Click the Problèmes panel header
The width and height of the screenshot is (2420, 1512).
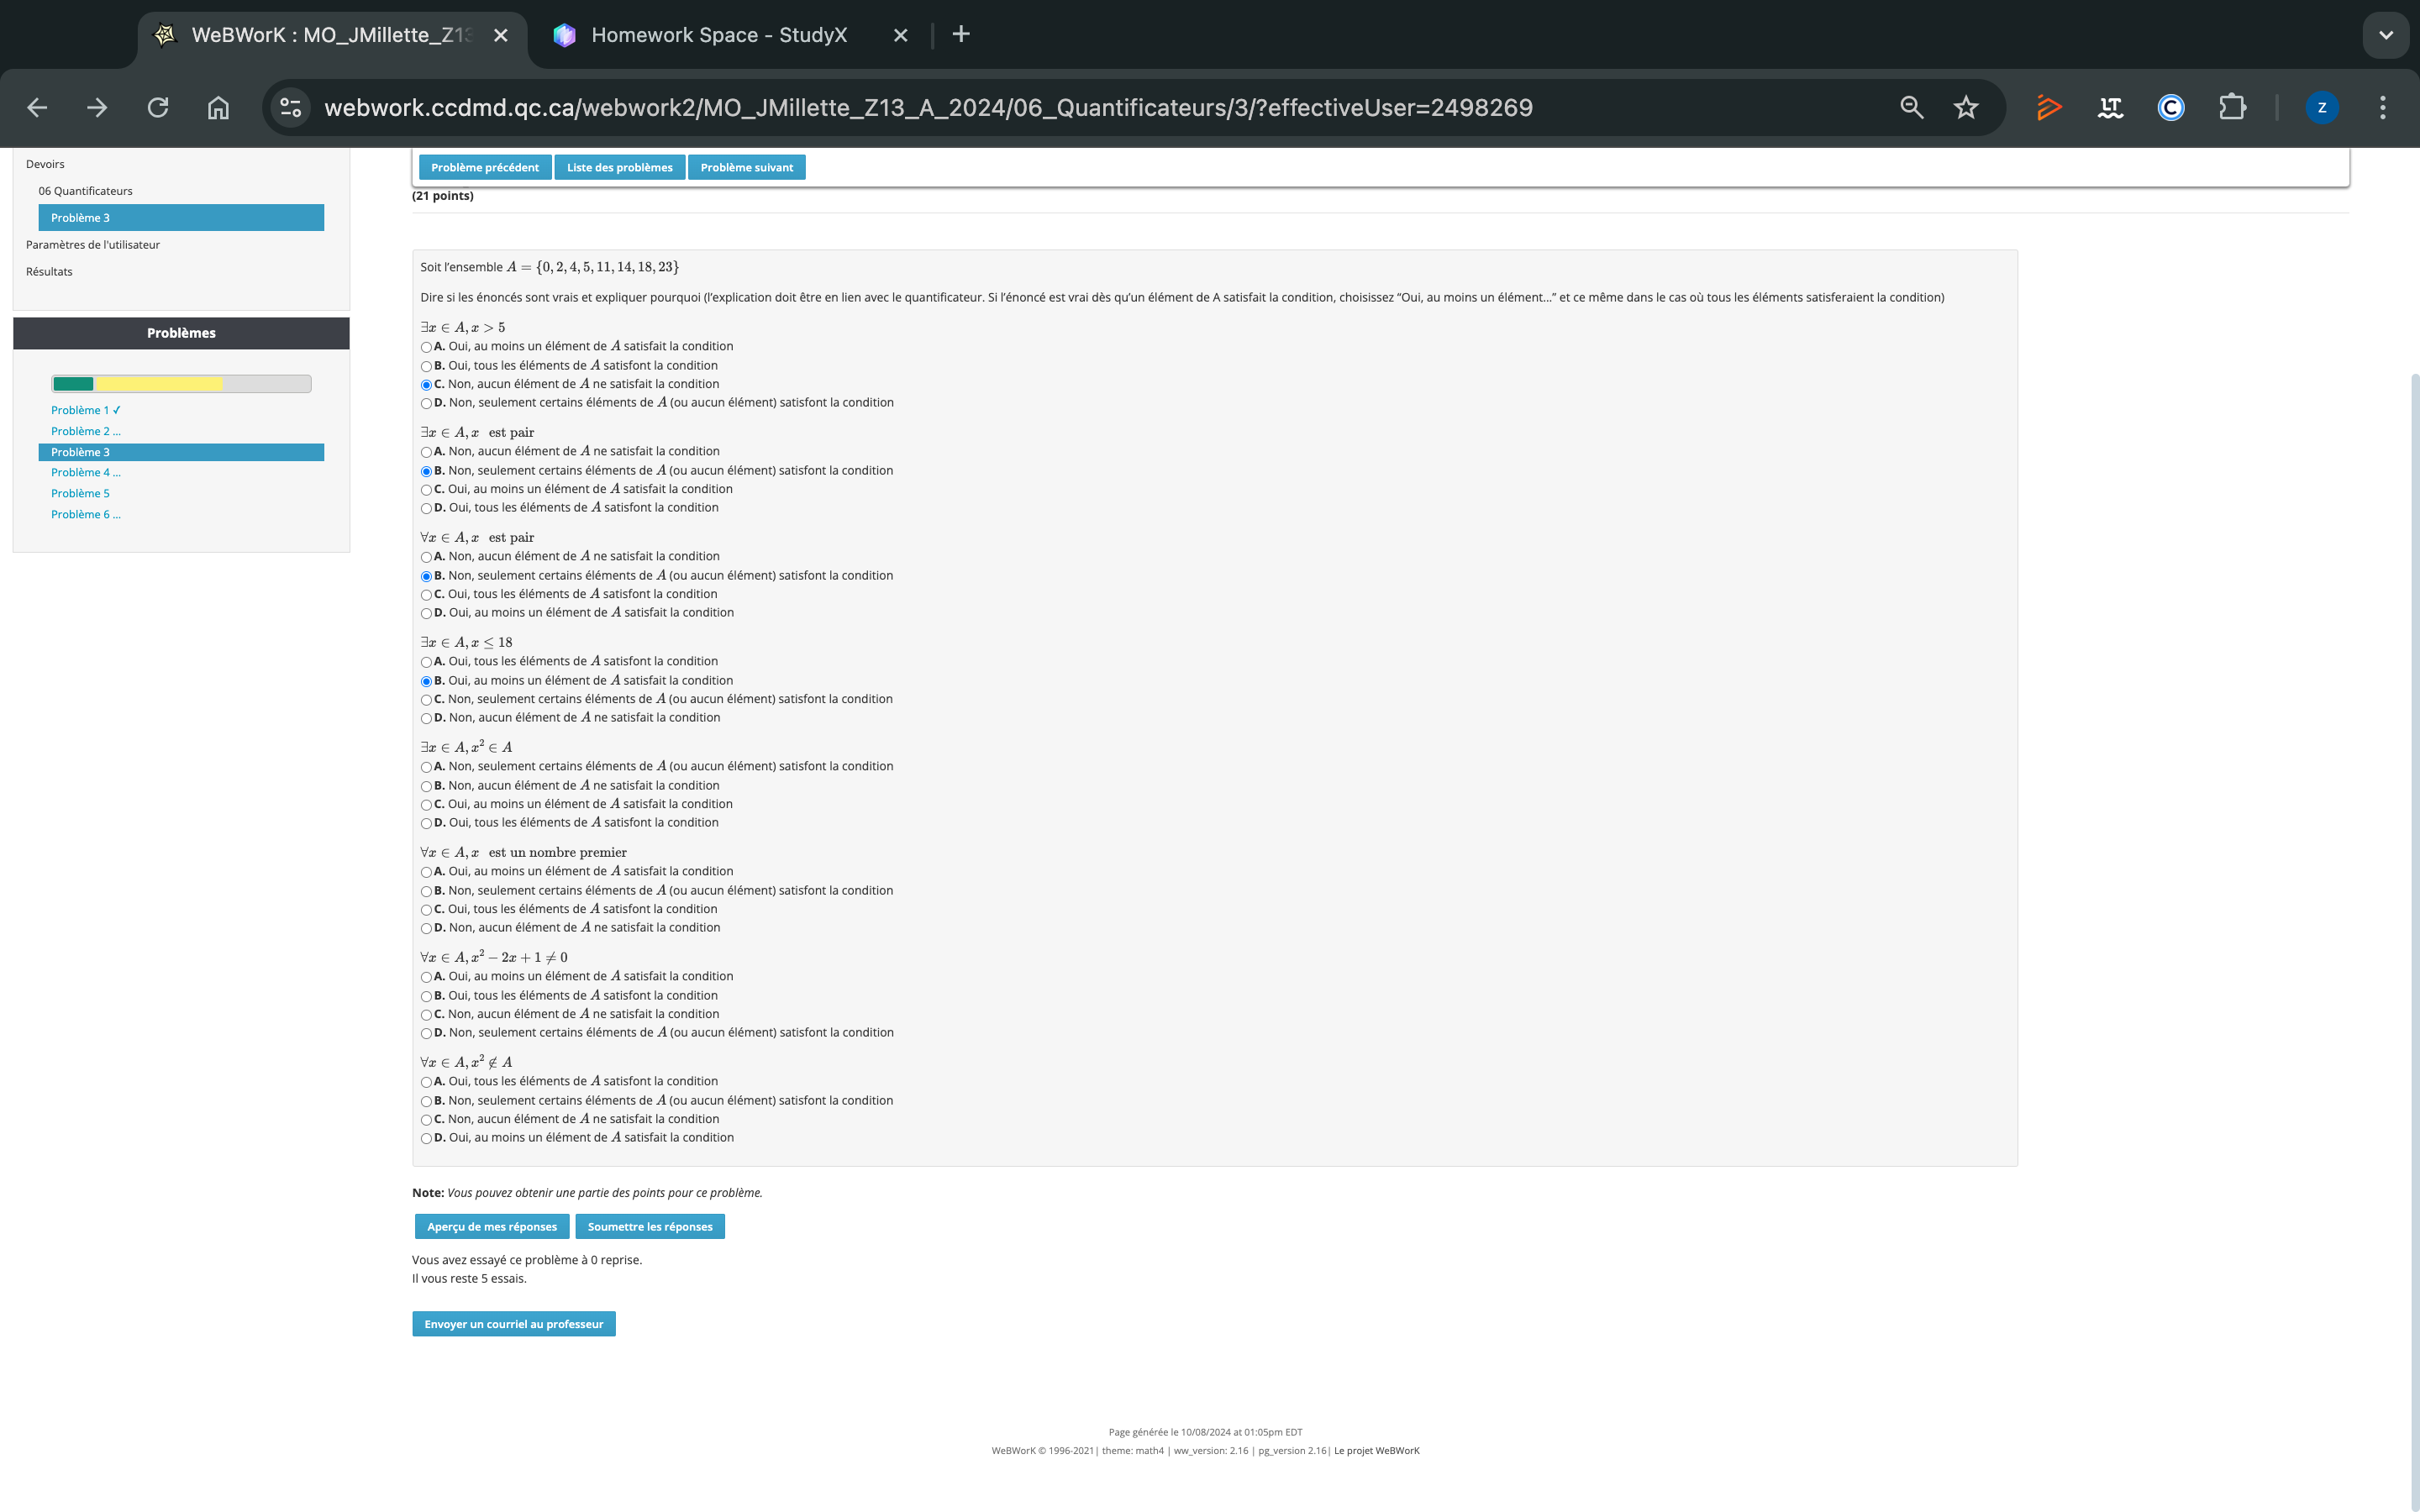[x=181, y=333]
